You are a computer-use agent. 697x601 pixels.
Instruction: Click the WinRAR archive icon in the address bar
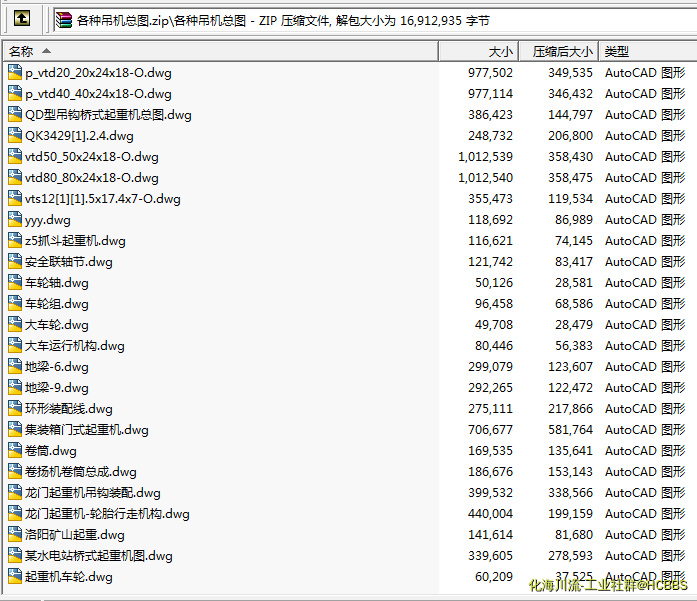tap(64, 20)
